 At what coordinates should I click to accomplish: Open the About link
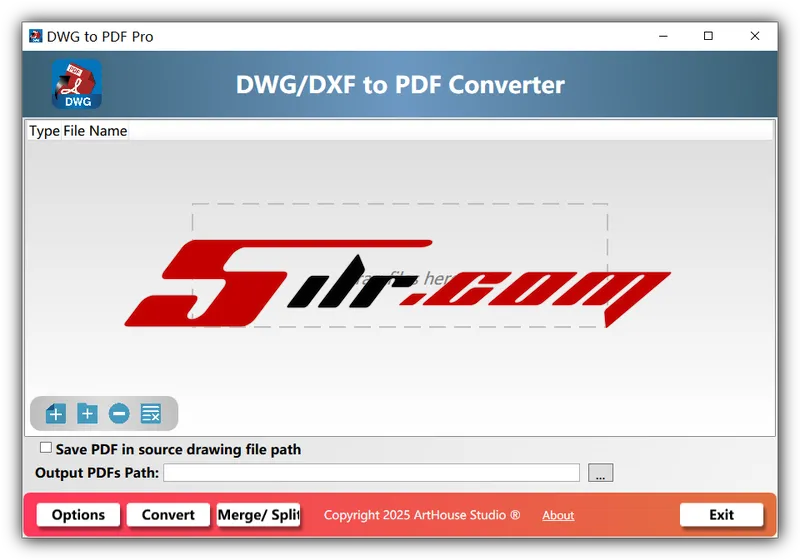coord(558,515)
